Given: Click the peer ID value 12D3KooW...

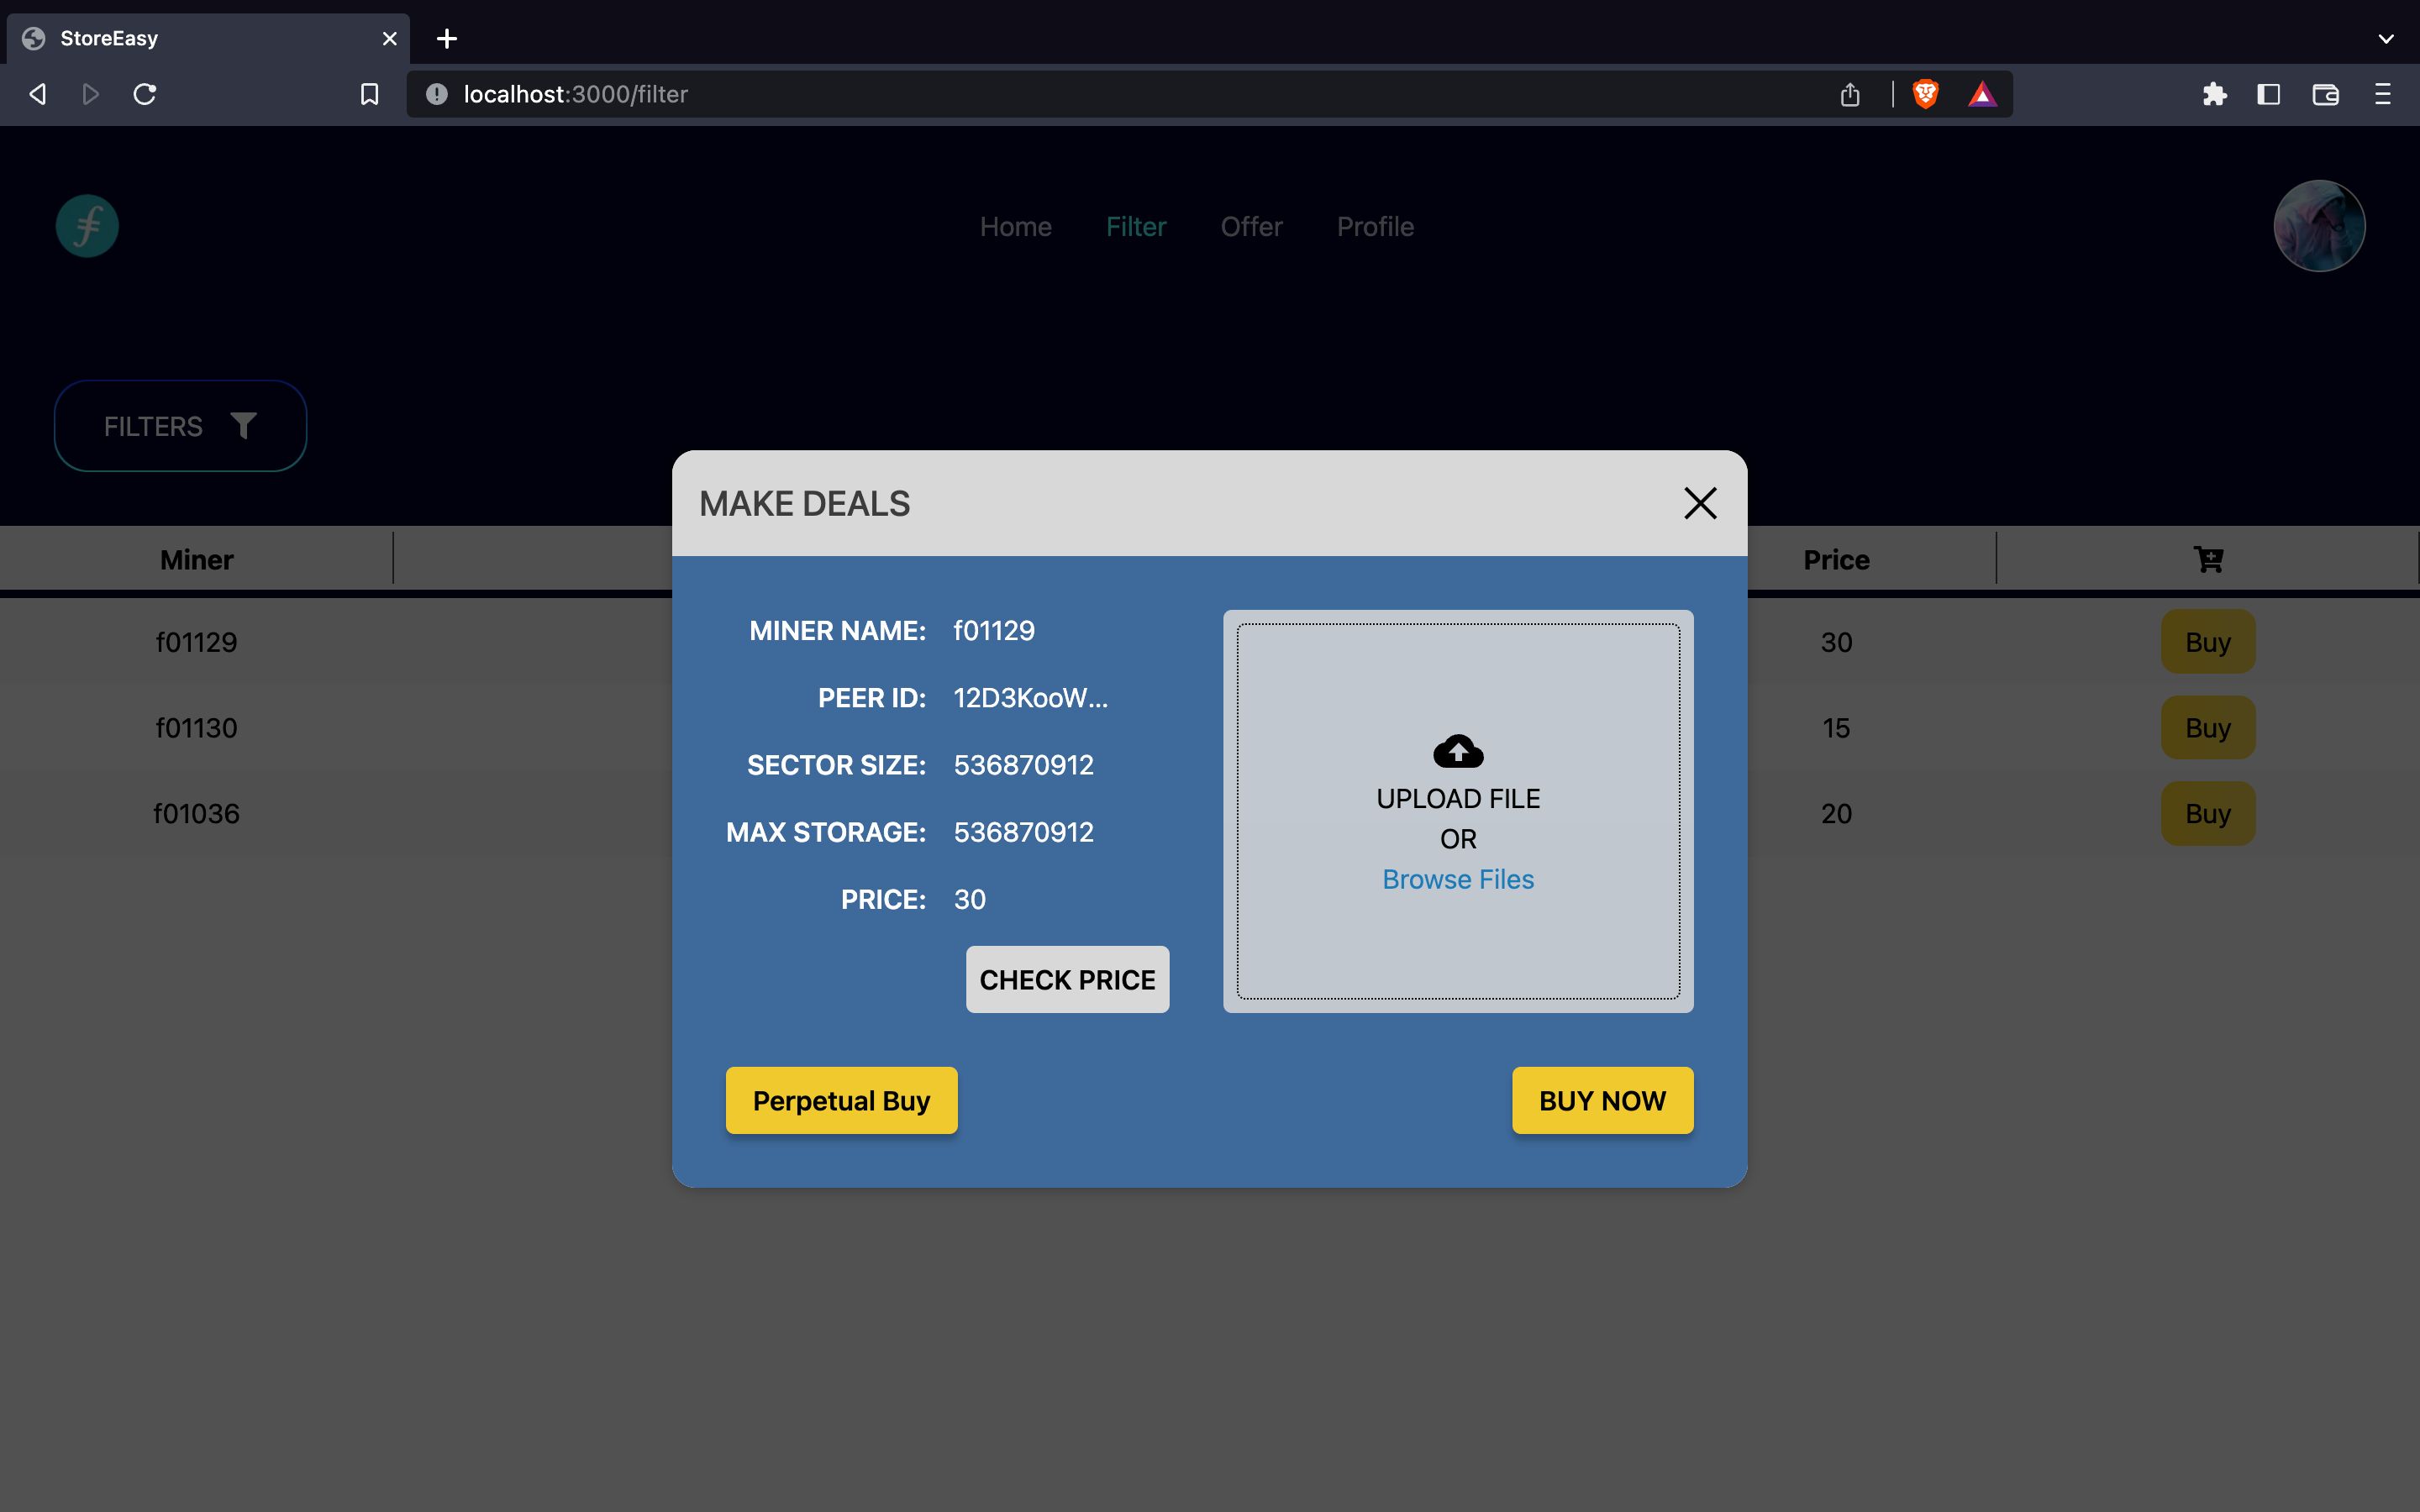Looking at the screenshot, I should point(1031,698).
